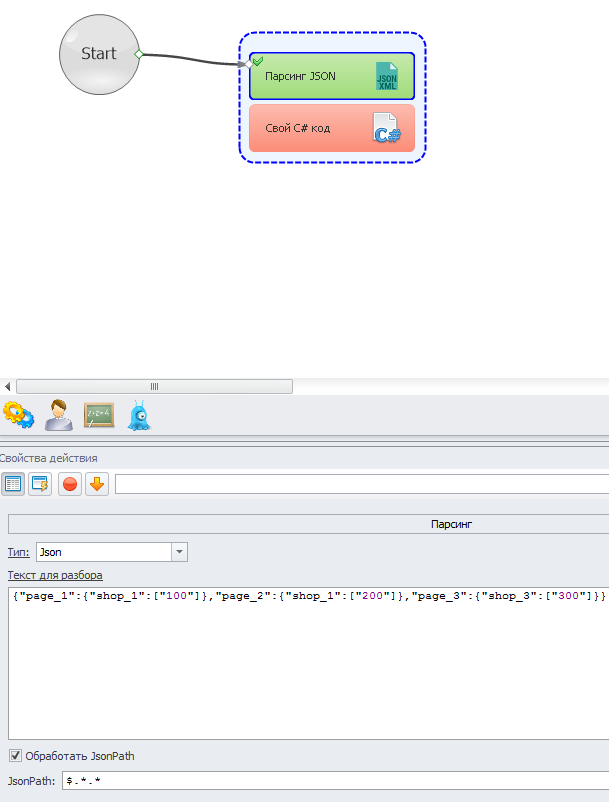Click the Парсинг section header
Screen dimensions: 609x802
pos(450,524)
